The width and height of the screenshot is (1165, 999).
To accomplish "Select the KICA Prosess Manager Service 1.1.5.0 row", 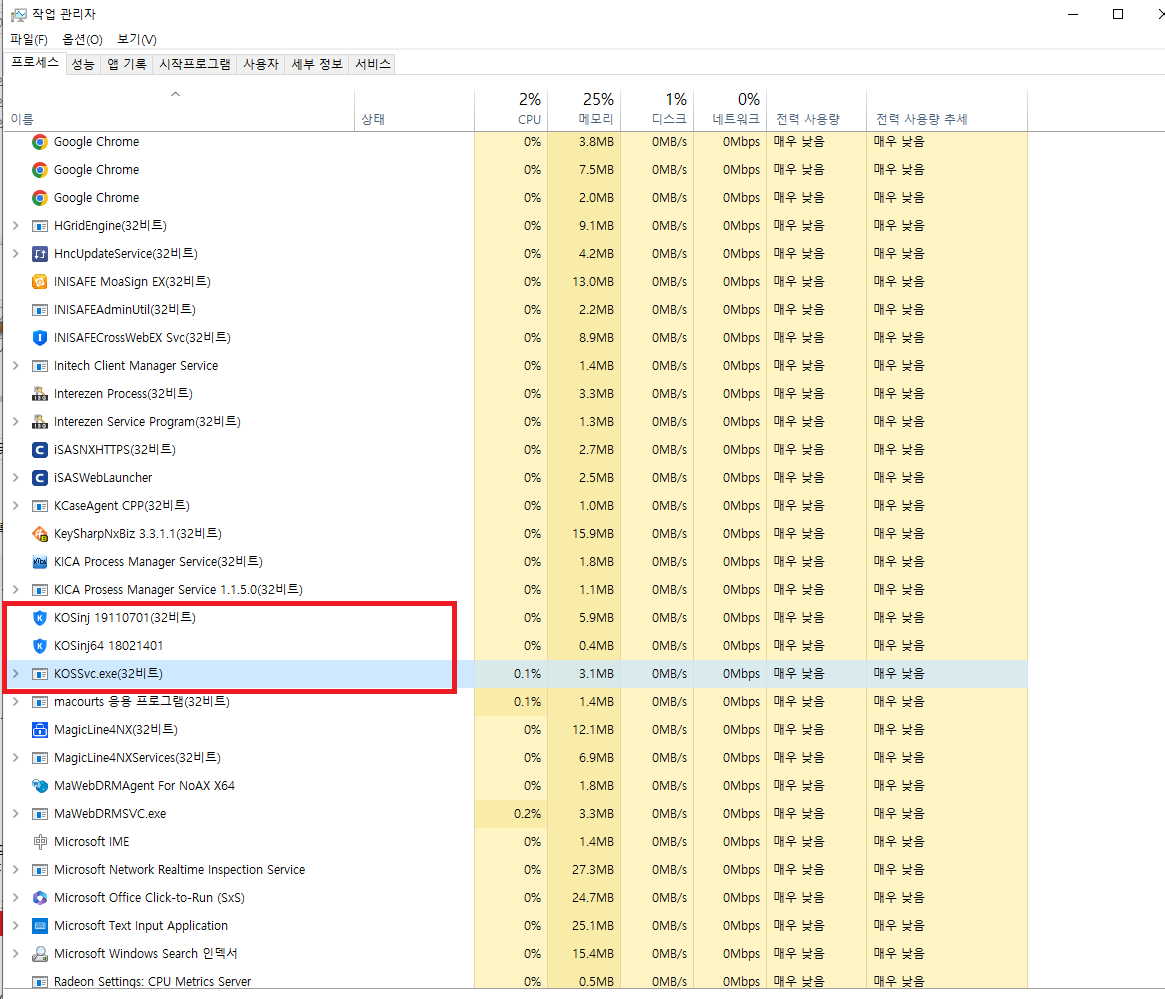I will (x=516, y=590).
